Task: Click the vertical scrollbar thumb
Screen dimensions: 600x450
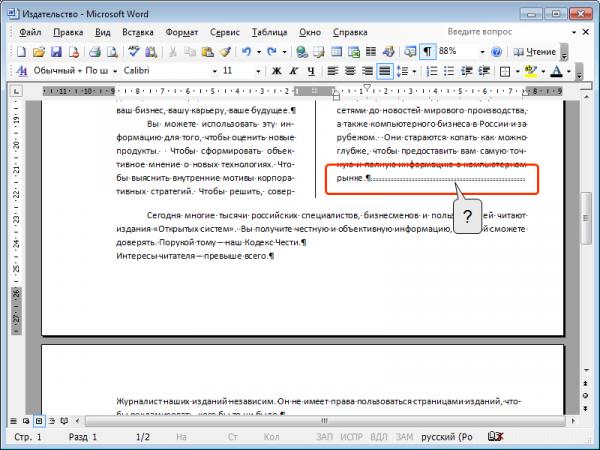Action: click(586, 218)
